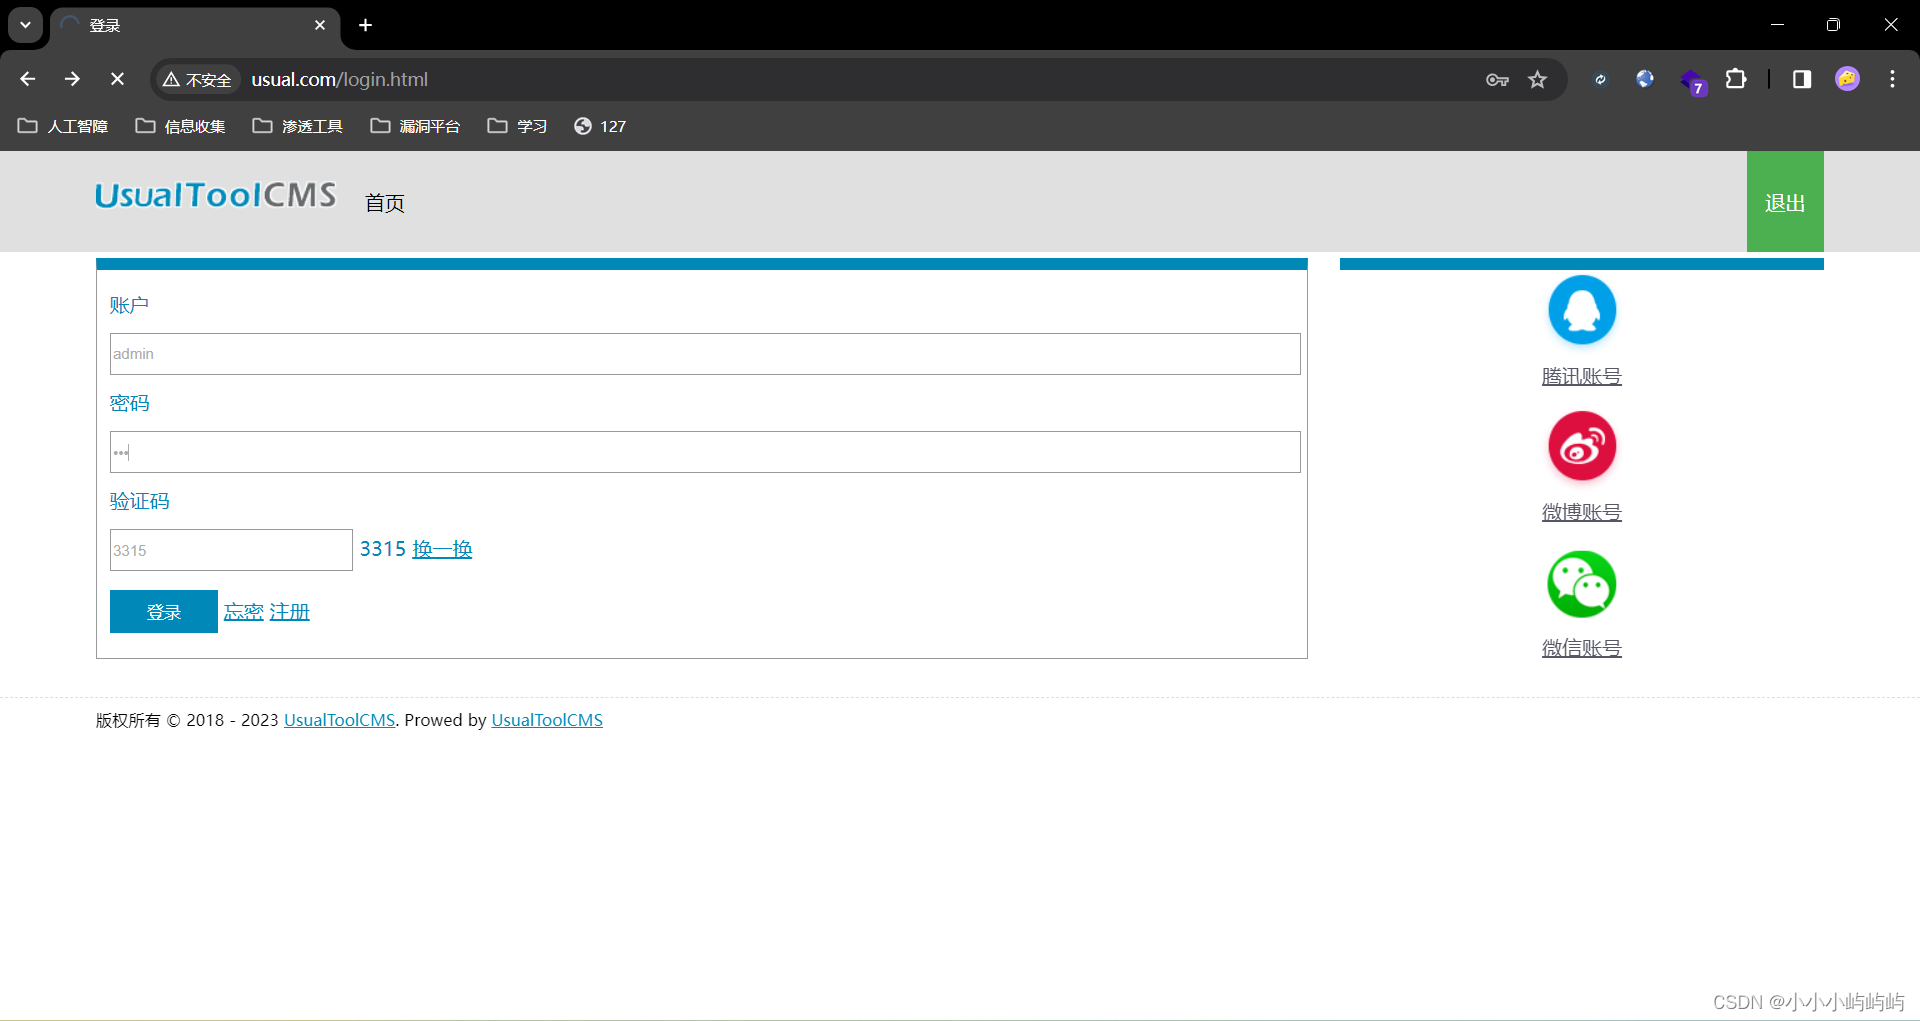1920x1021 pixels.
Task: Go to 首页 in the navigation
Action: click(385, 203)
